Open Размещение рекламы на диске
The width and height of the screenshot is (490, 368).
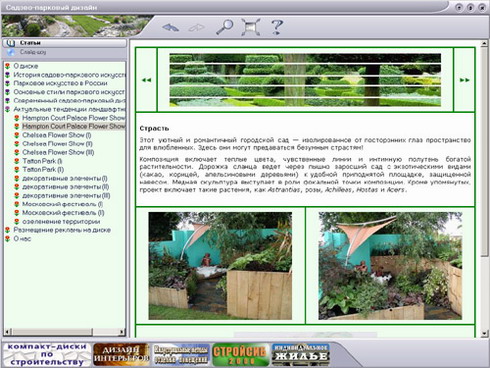(x=62, y=230)
